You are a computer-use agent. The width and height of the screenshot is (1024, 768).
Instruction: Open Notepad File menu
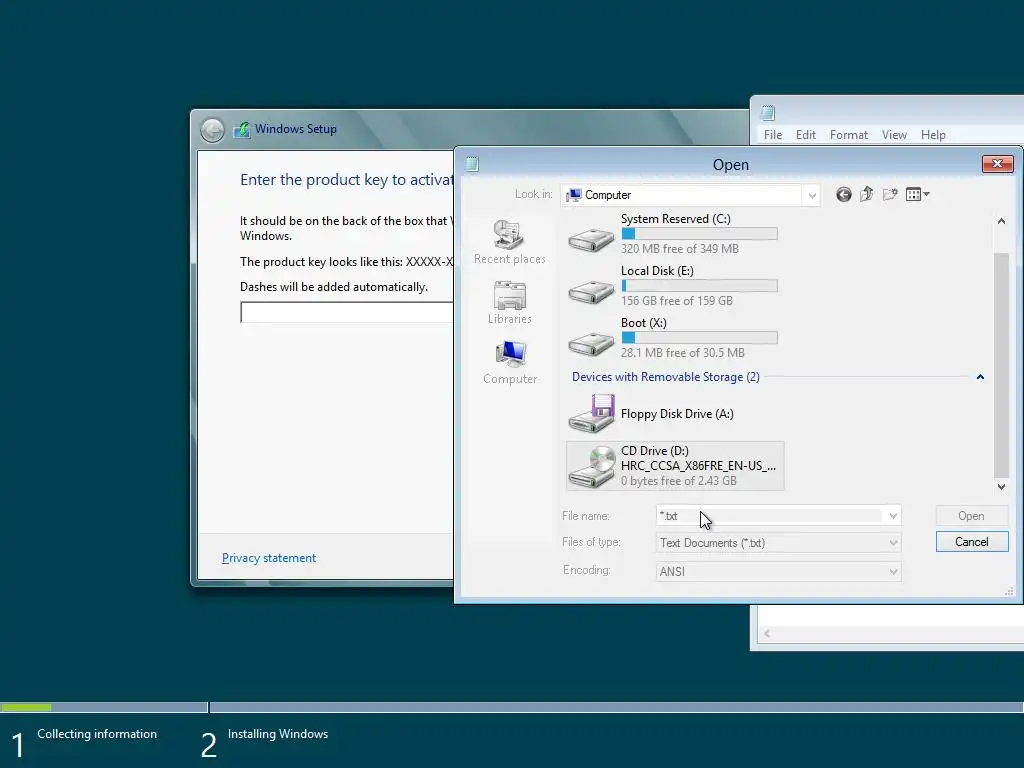pos(773,135)
